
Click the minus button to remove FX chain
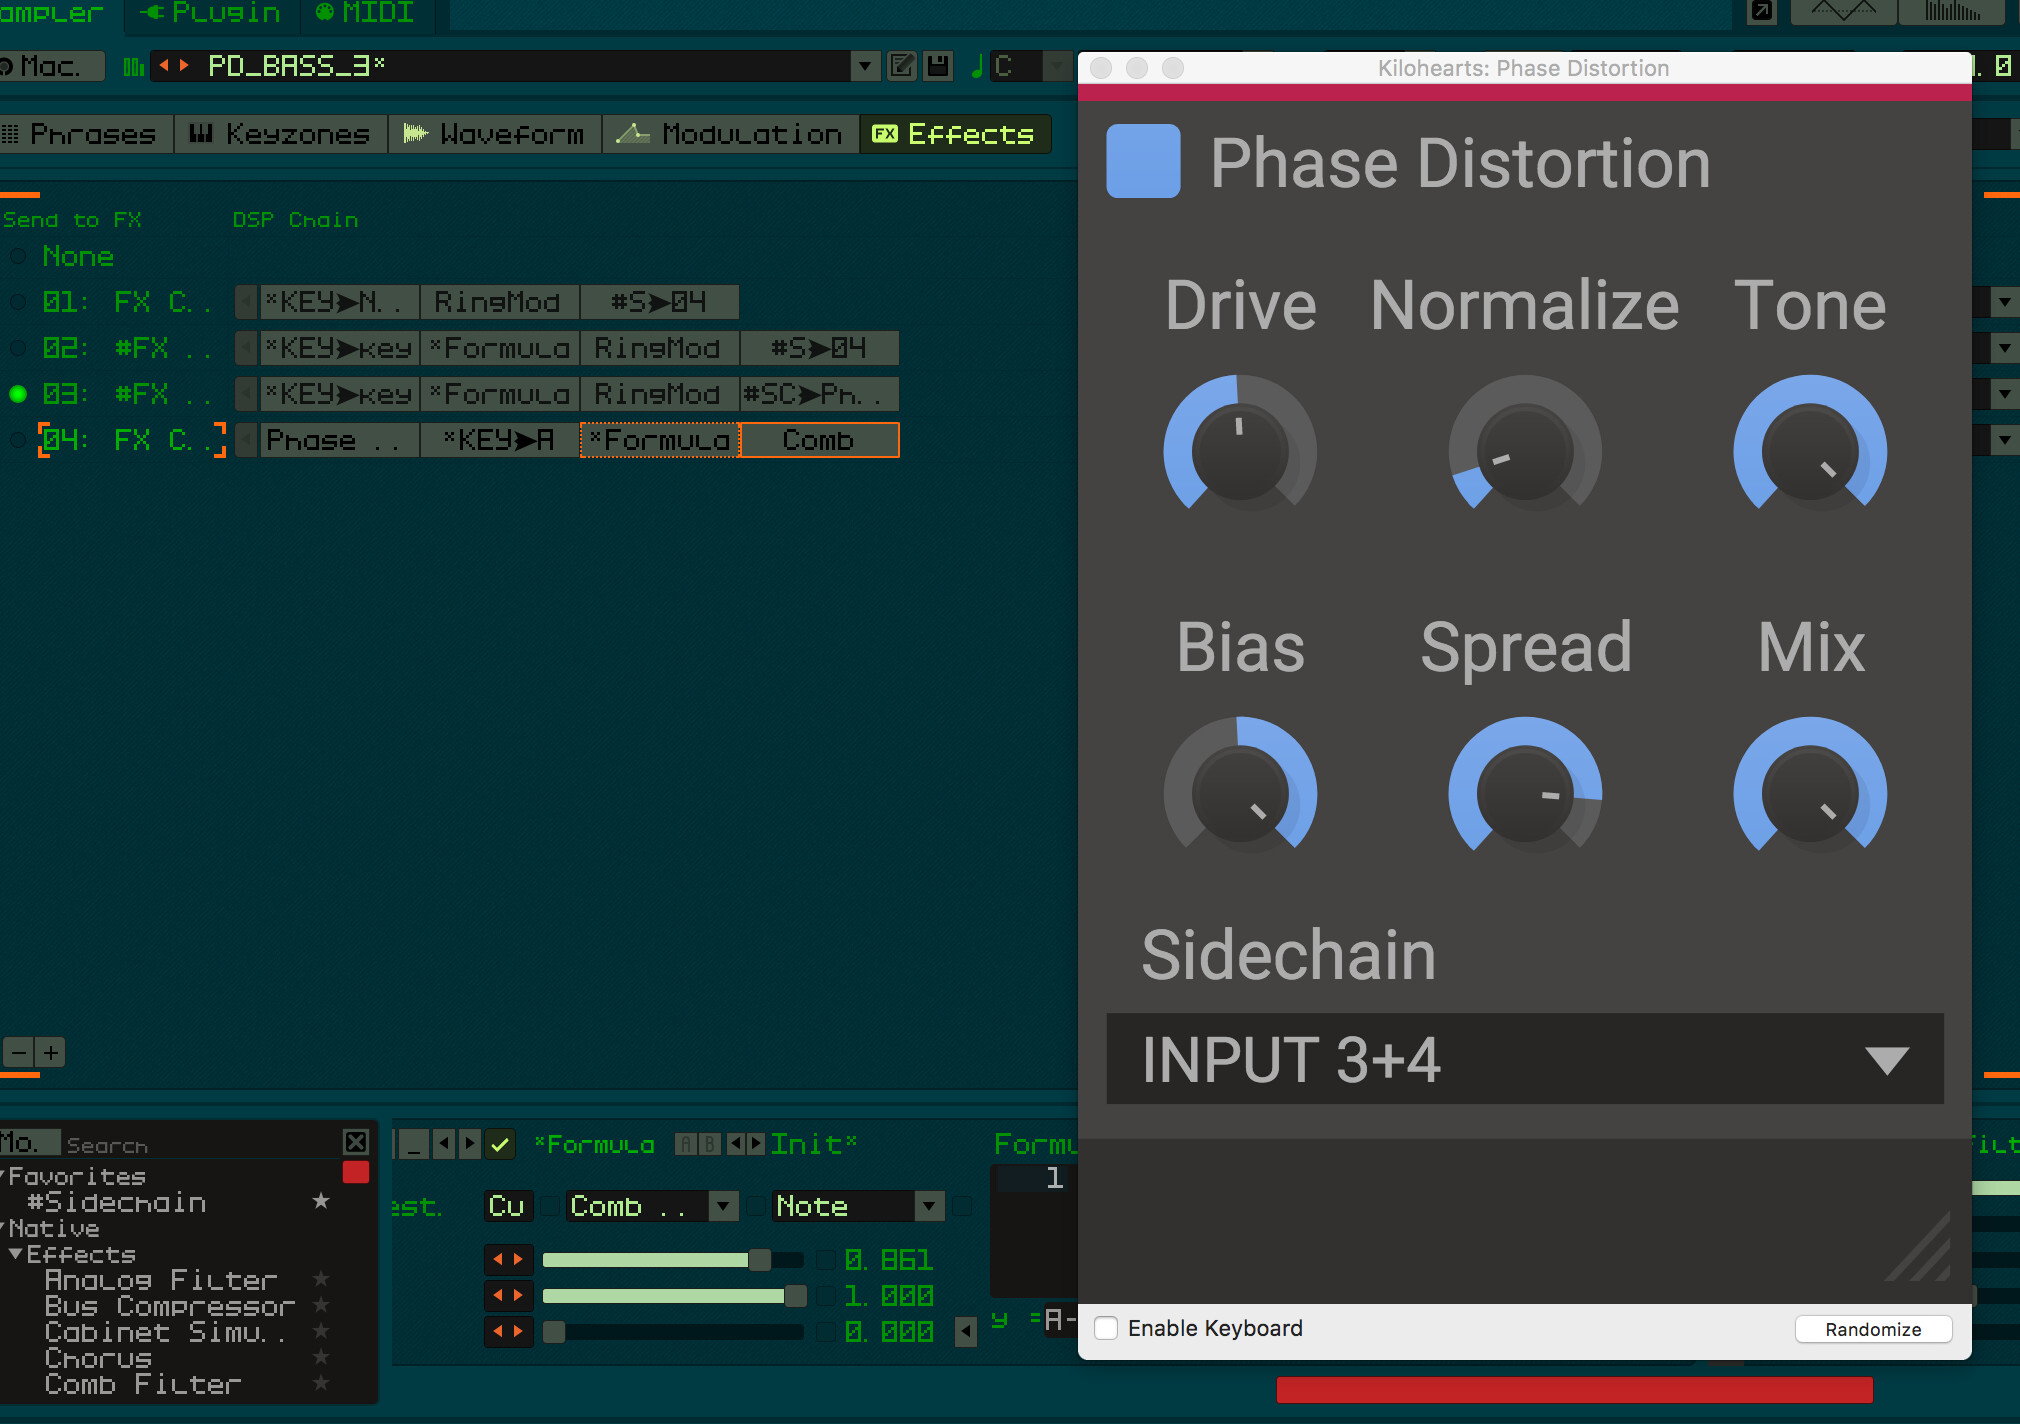click(x=19, y=1052)
